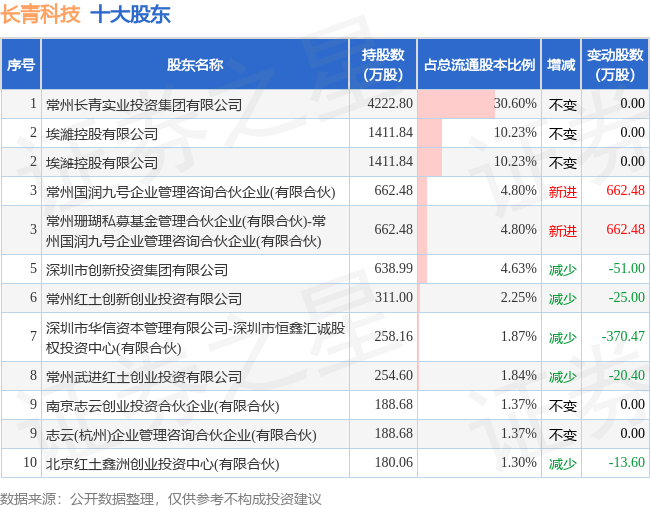Select the shareholder starting with 深圳市华信资本管理有限公司
This screenshot has height=508, width=650.
[195, 338]
